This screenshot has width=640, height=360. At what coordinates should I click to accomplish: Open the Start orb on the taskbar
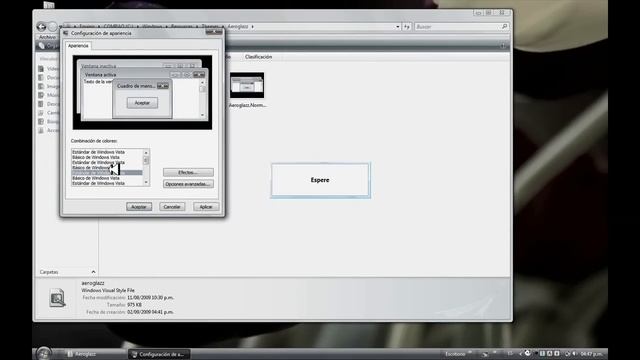[43, 353]
